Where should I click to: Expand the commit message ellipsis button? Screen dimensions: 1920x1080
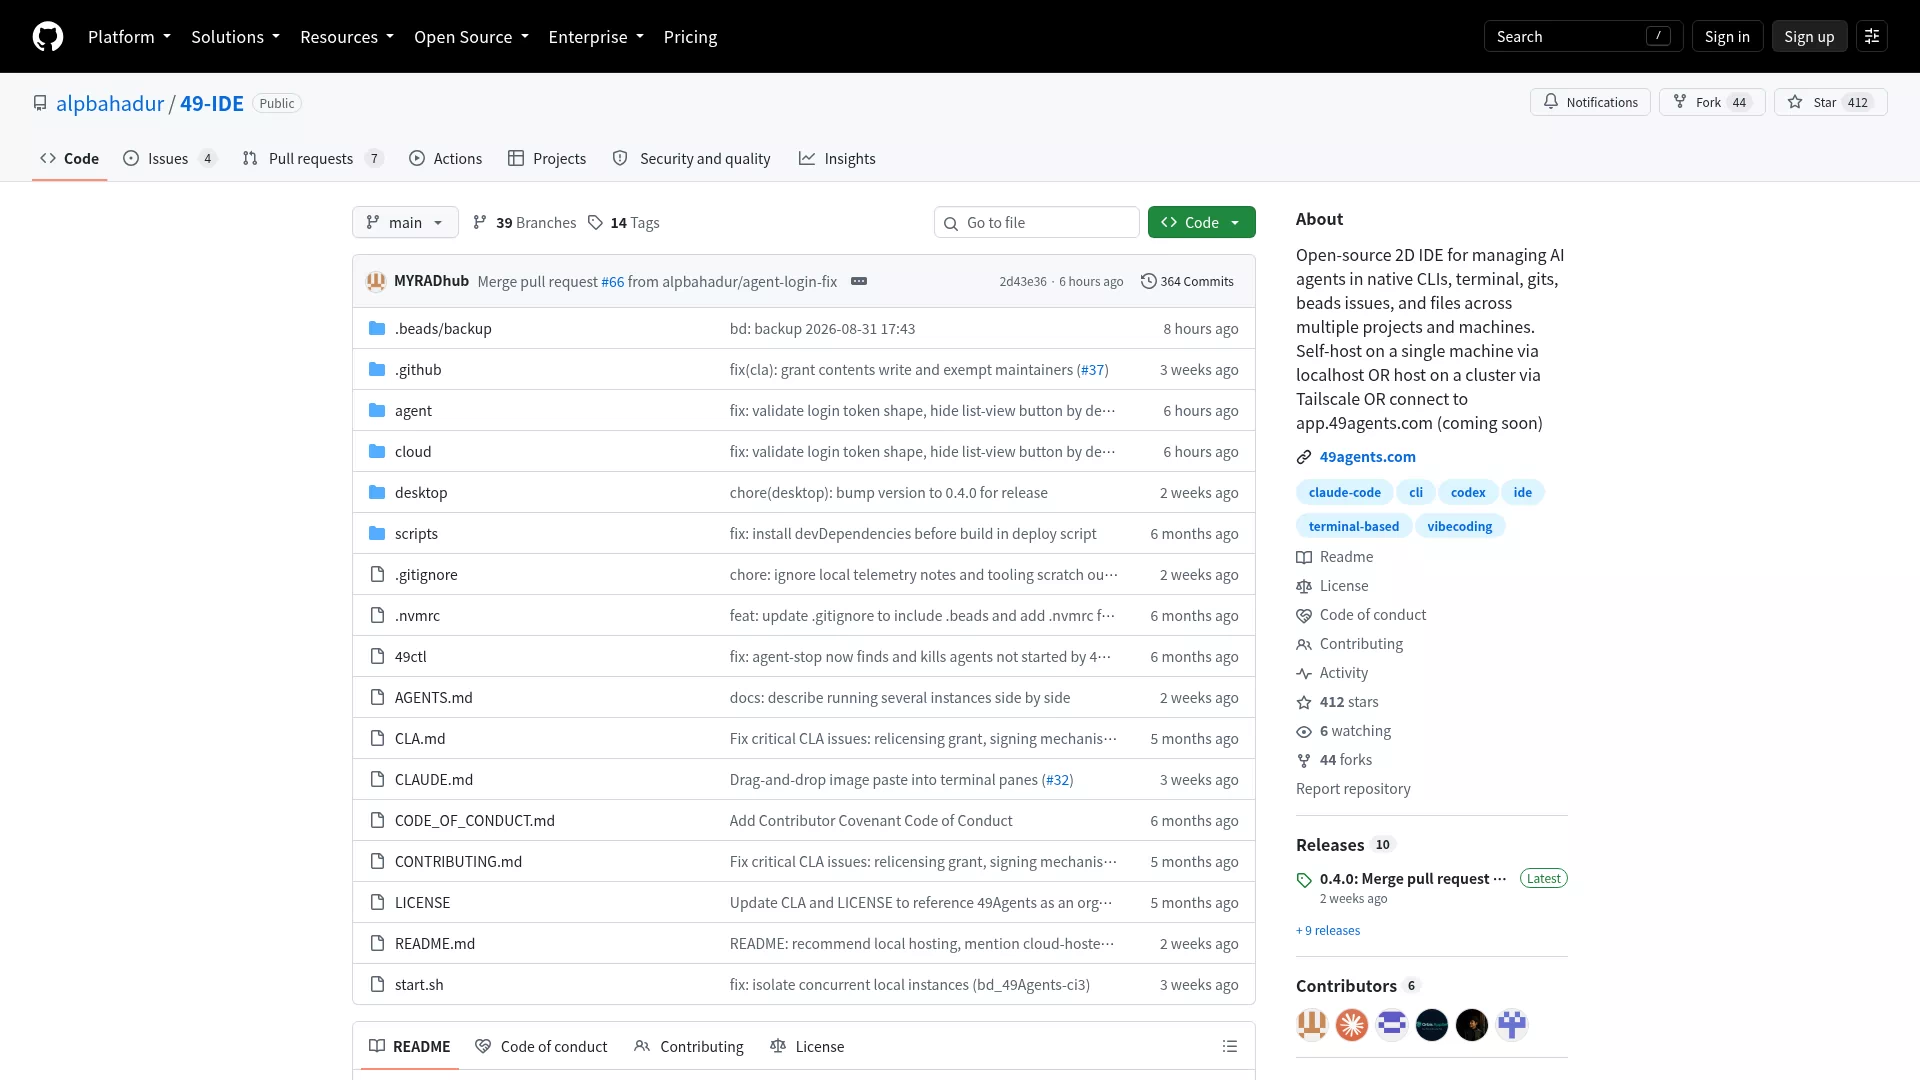[859, 282]
